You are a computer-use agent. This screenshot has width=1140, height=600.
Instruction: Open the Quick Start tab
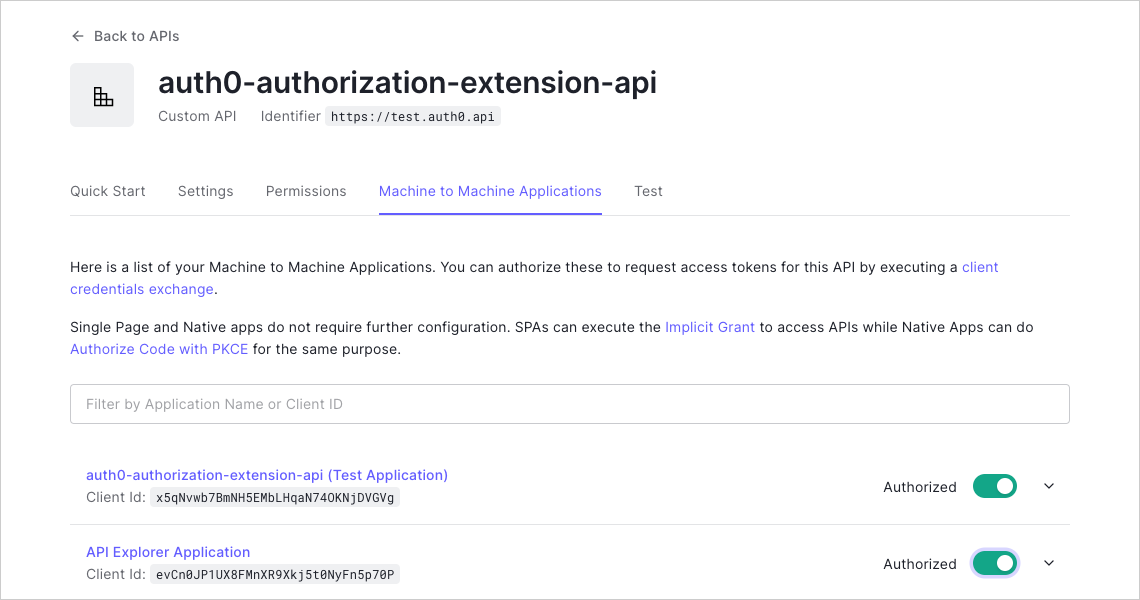(x=107, y=191)
